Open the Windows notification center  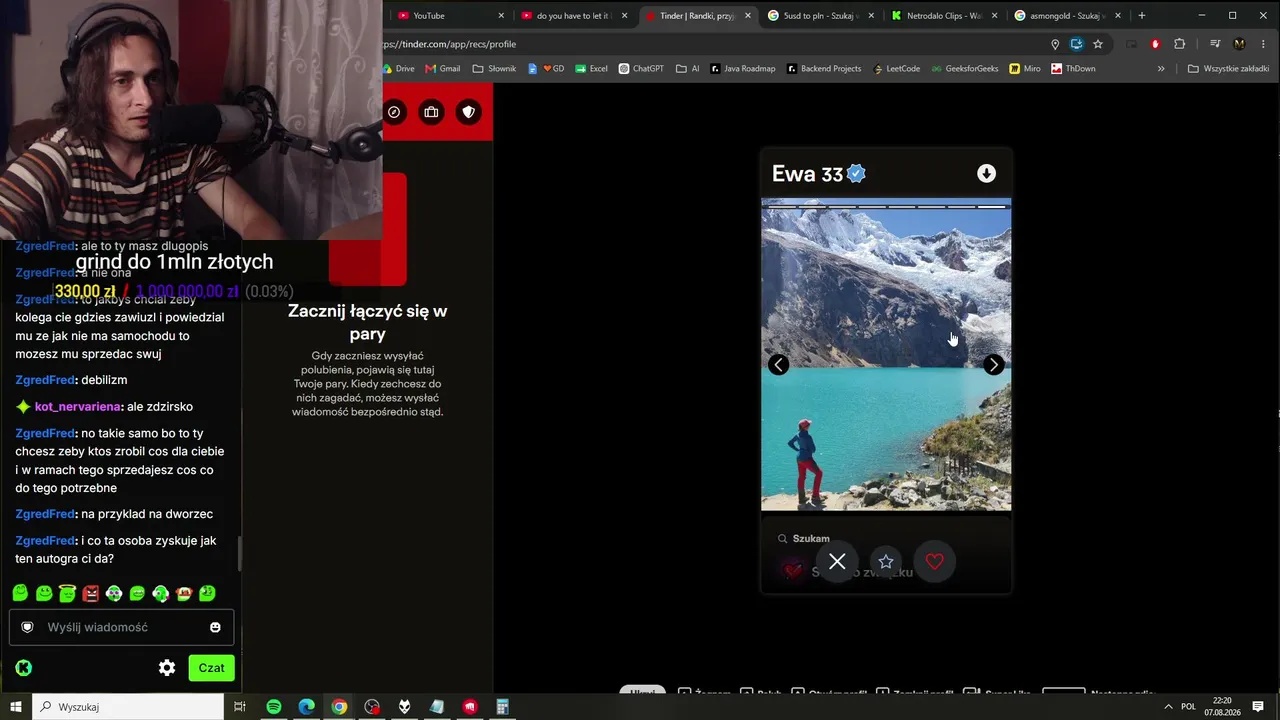[1258, 707]
